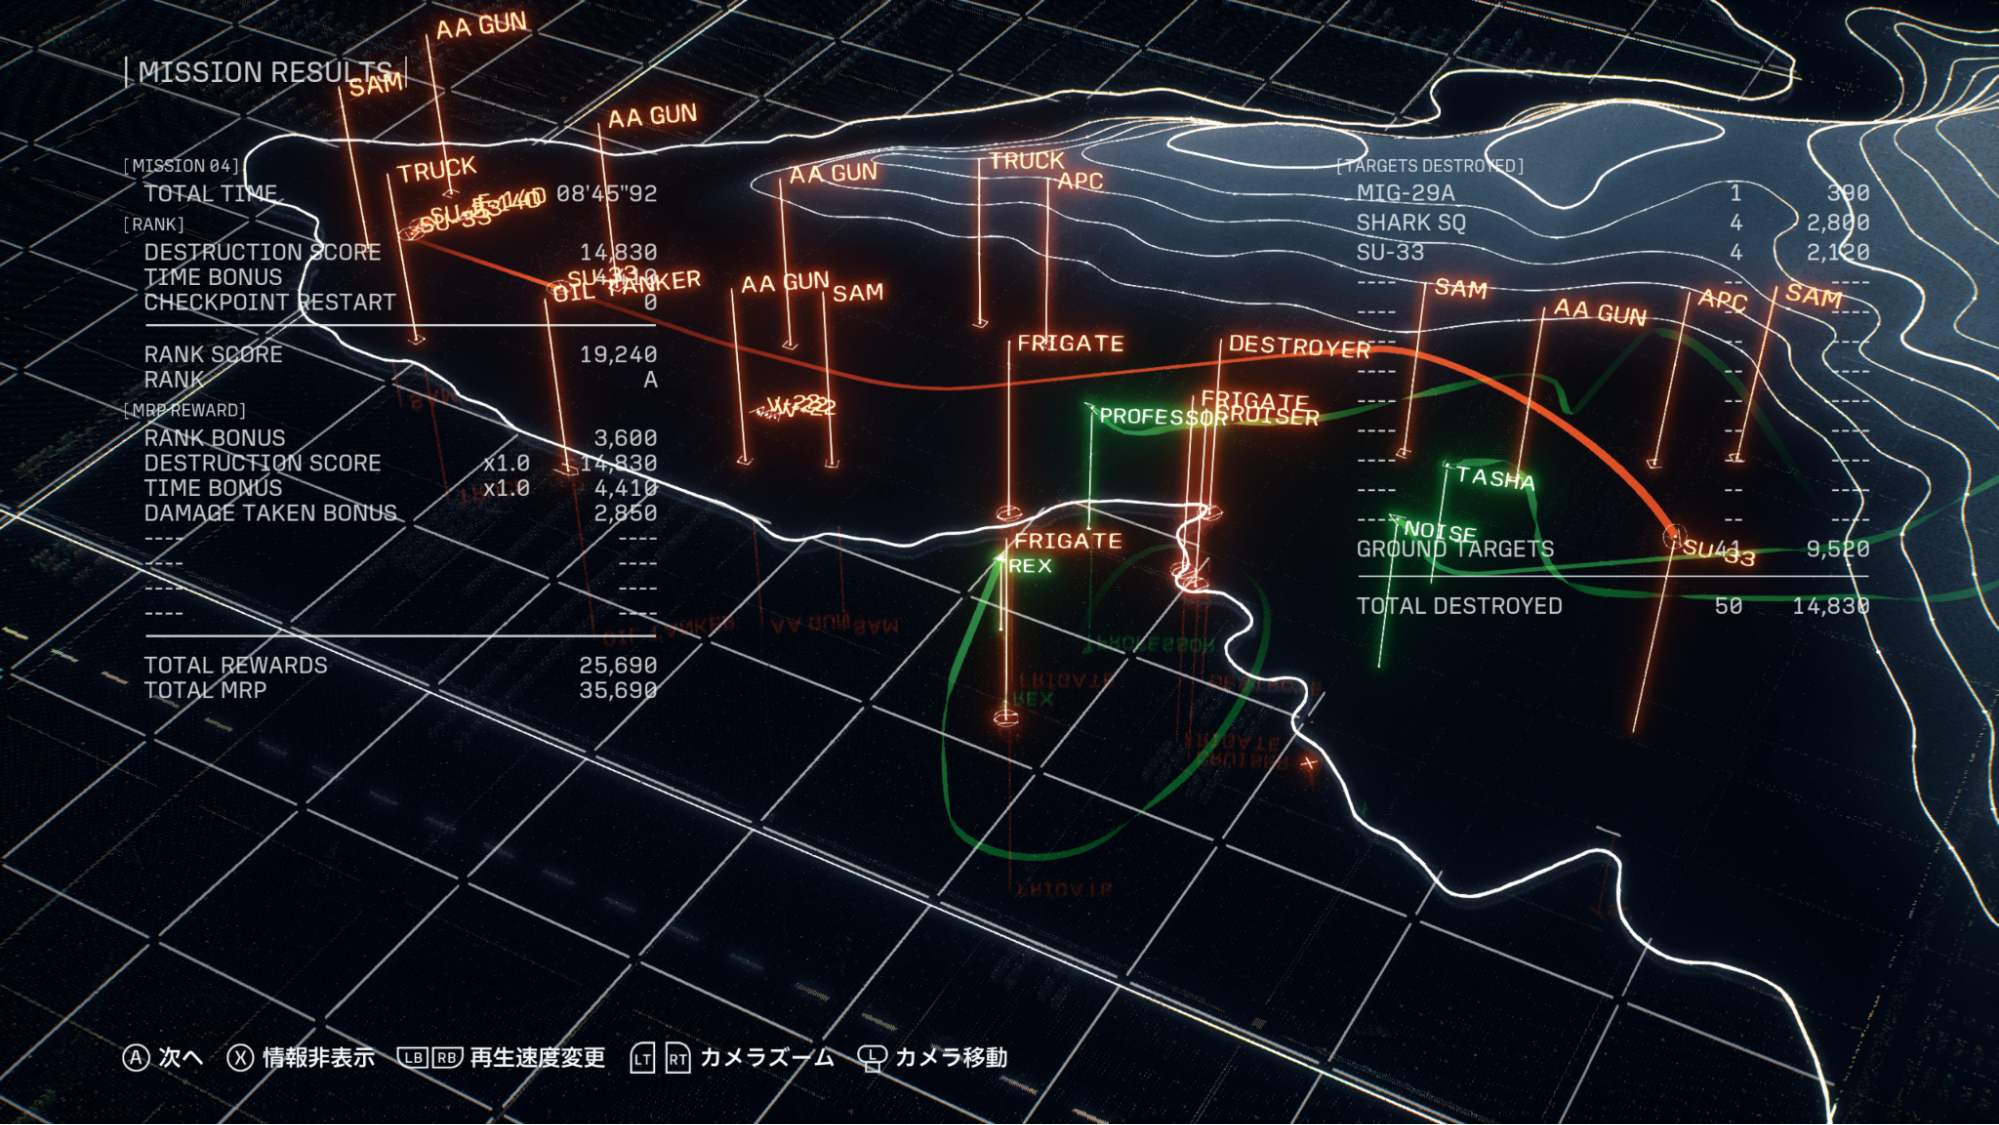This screenshot has height=1125, width=1999.
Task: Click the TOTAL REWARDS value 25,690
Action: click(x=619, y=666)
